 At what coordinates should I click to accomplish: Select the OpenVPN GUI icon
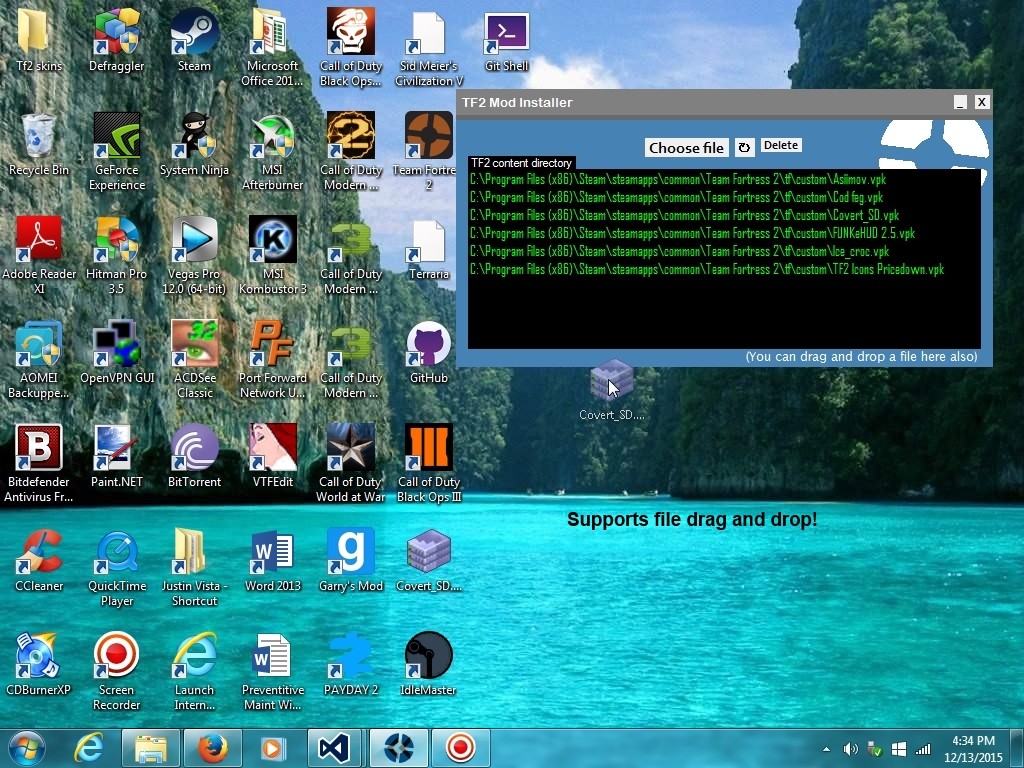116,353
